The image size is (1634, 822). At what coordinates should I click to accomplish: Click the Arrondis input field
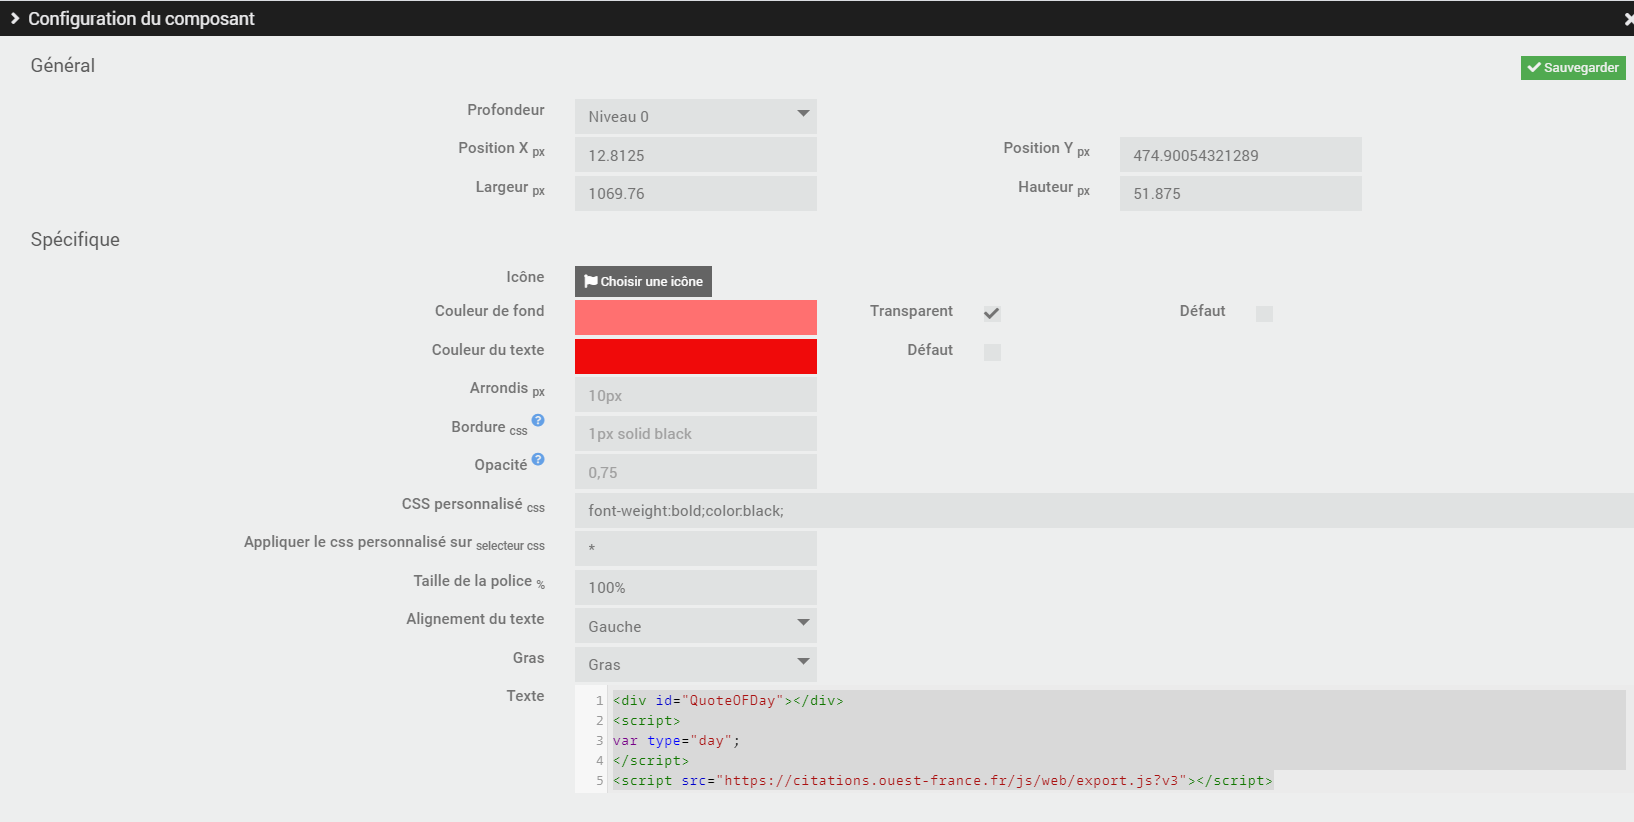pos(696,395)
